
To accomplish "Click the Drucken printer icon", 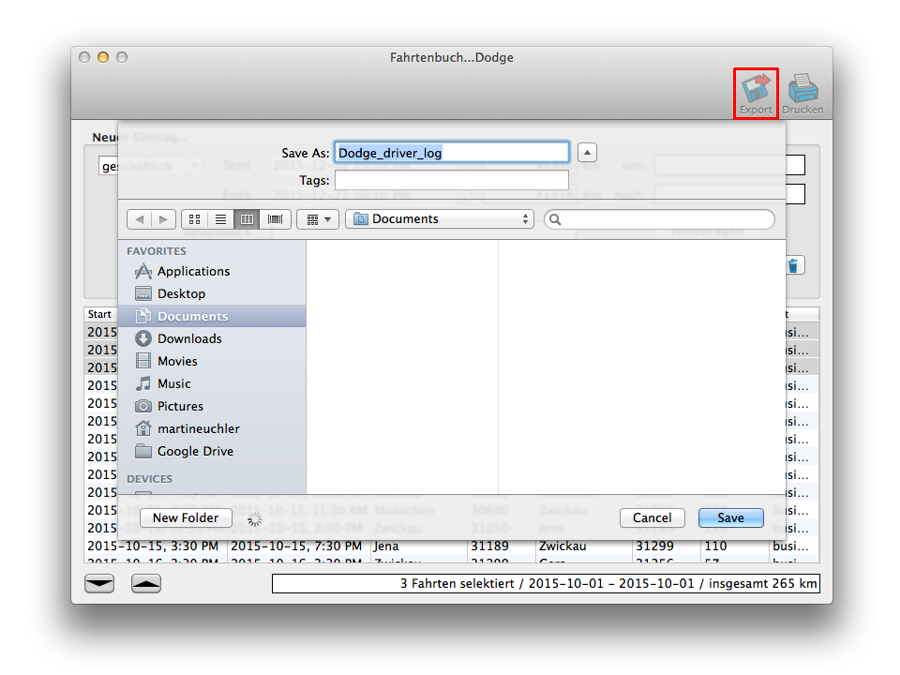I will coord(802,92).
